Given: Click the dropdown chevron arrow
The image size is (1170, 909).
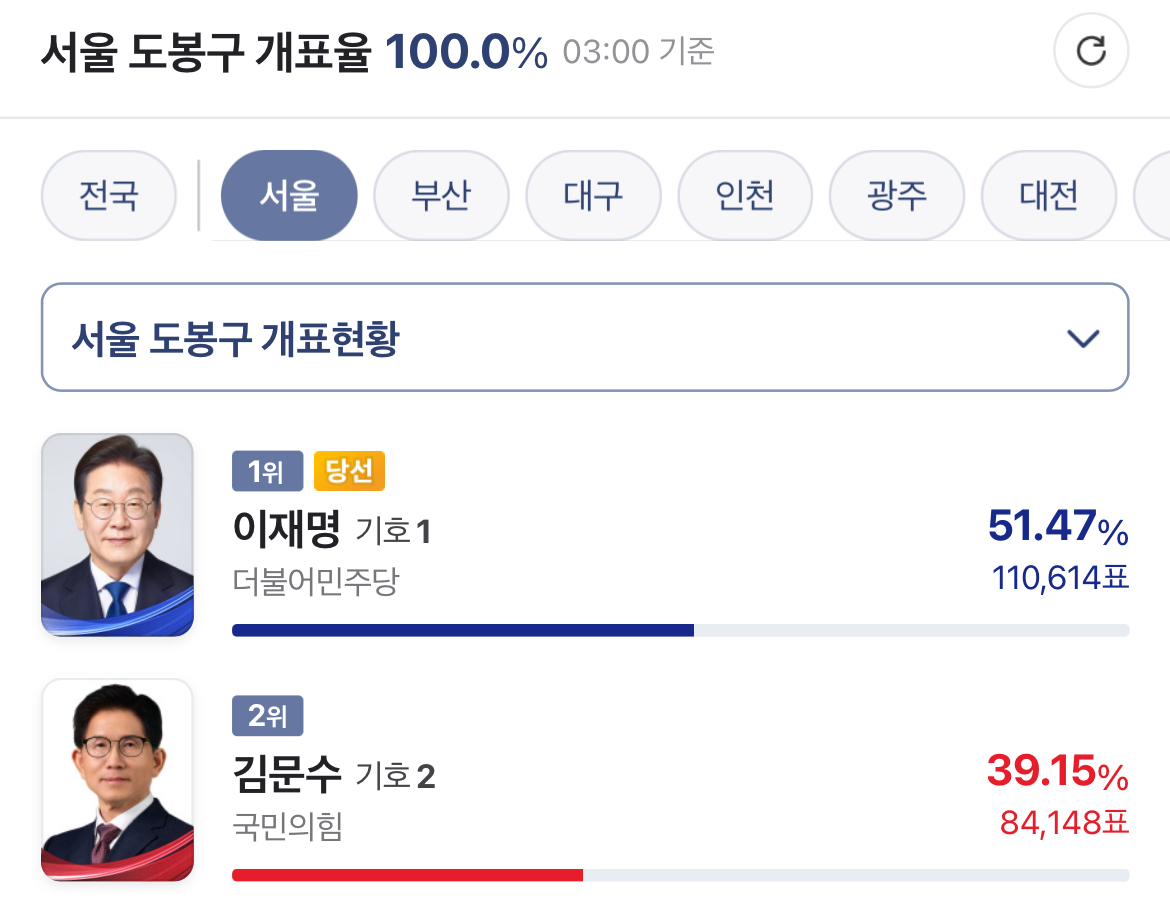Looking at the screenshot, I should pos(1083,339).
